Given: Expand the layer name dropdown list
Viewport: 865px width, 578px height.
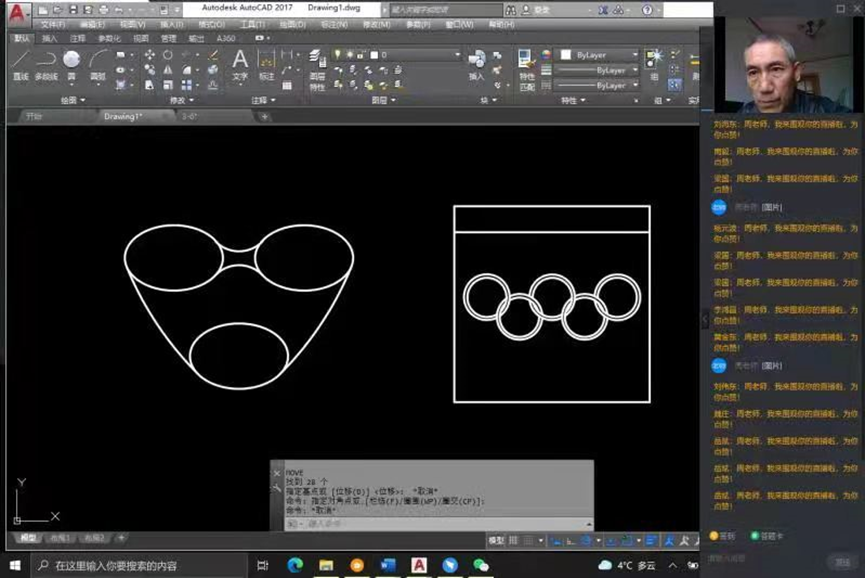Looking at the screenshot, I should pos(457,55).
